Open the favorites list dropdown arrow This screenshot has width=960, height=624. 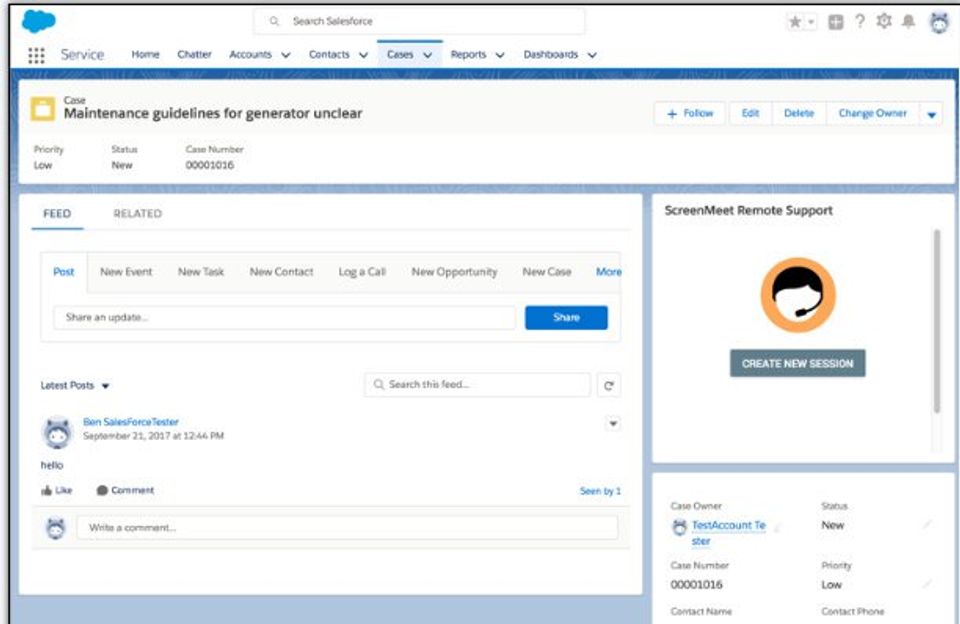click(x=811, y=22)
